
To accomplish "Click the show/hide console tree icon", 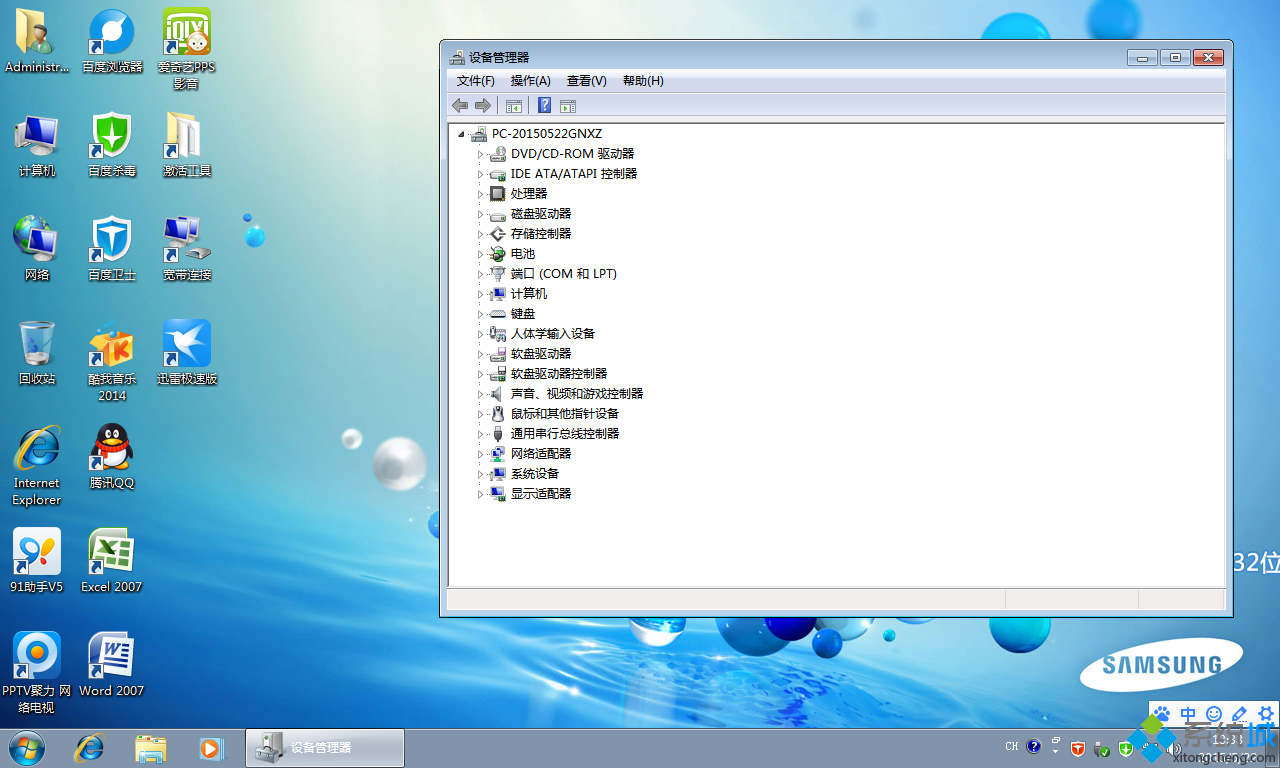I will (x=514, y=106).
